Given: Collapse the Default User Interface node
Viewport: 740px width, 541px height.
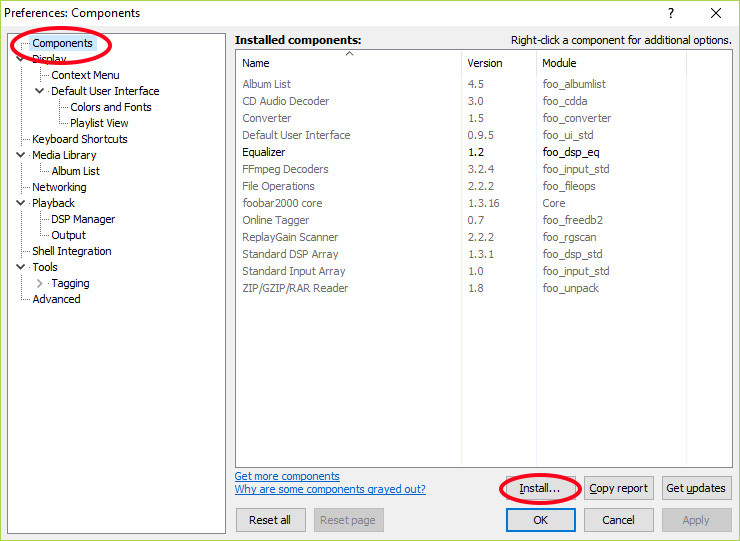Looking at the screenshot, I should point(40,91).
